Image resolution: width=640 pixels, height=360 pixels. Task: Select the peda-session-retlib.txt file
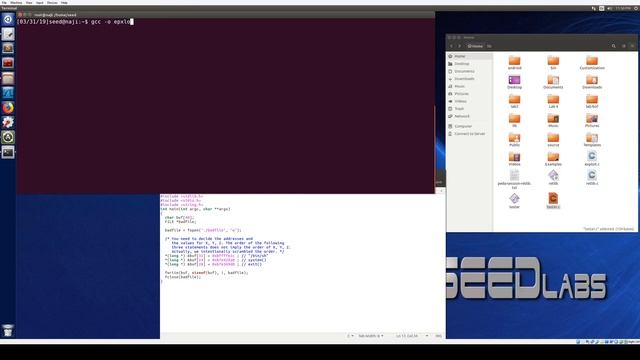click(x=514, y=179)
